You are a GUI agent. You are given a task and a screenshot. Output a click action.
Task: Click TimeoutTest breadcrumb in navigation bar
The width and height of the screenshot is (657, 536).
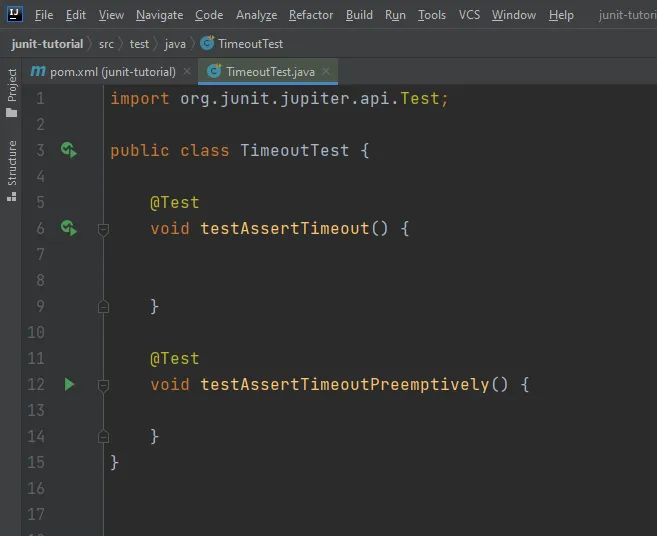click(250, 44)
